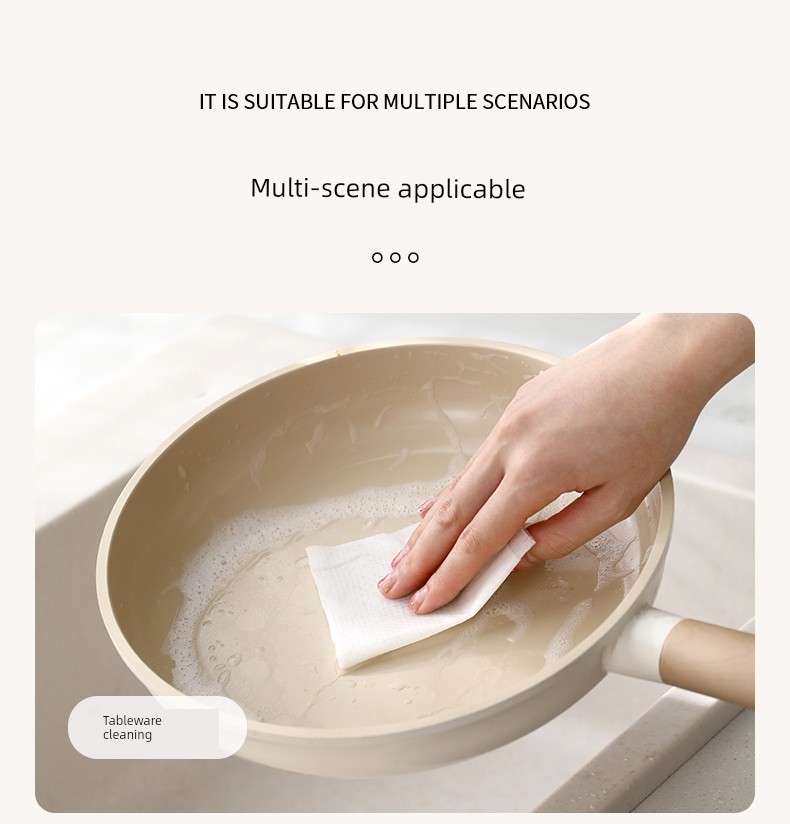
Task: Click the word "applicable" in the subtitle
Action: tap(461, 190)
